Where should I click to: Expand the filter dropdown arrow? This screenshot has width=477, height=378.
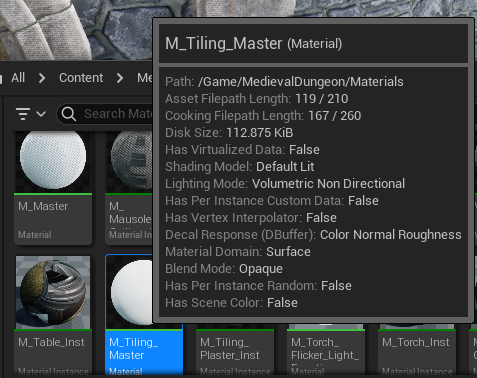pyautogui.click(x=41, y=114)
